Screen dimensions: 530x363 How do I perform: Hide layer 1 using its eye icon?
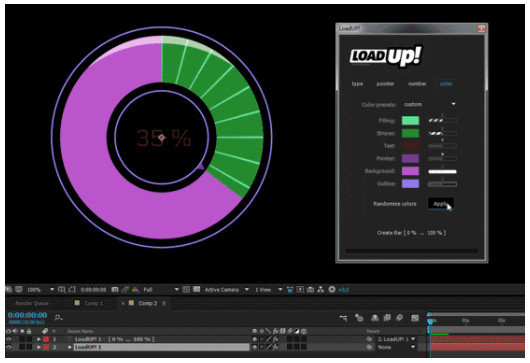tap(9, 339)
